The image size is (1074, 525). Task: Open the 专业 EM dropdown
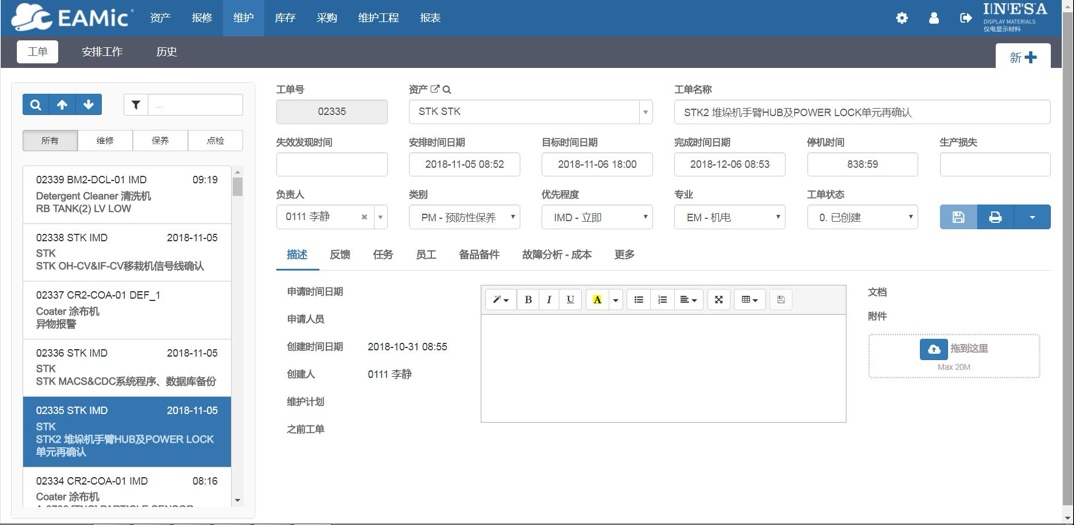[729, 217]
